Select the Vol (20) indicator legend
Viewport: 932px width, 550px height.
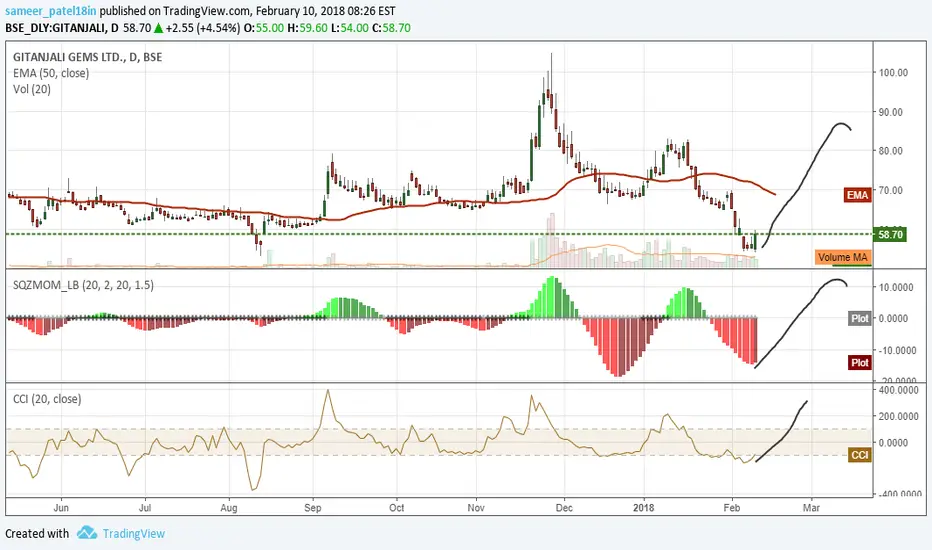click(32, 89)
